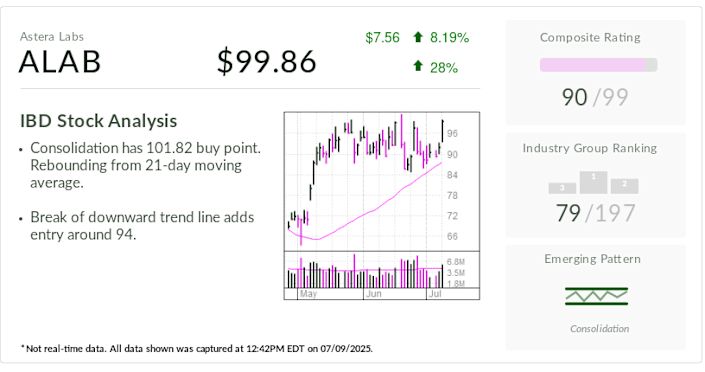
Task: Click the $7.56 price change value
Action: (382, 37)
